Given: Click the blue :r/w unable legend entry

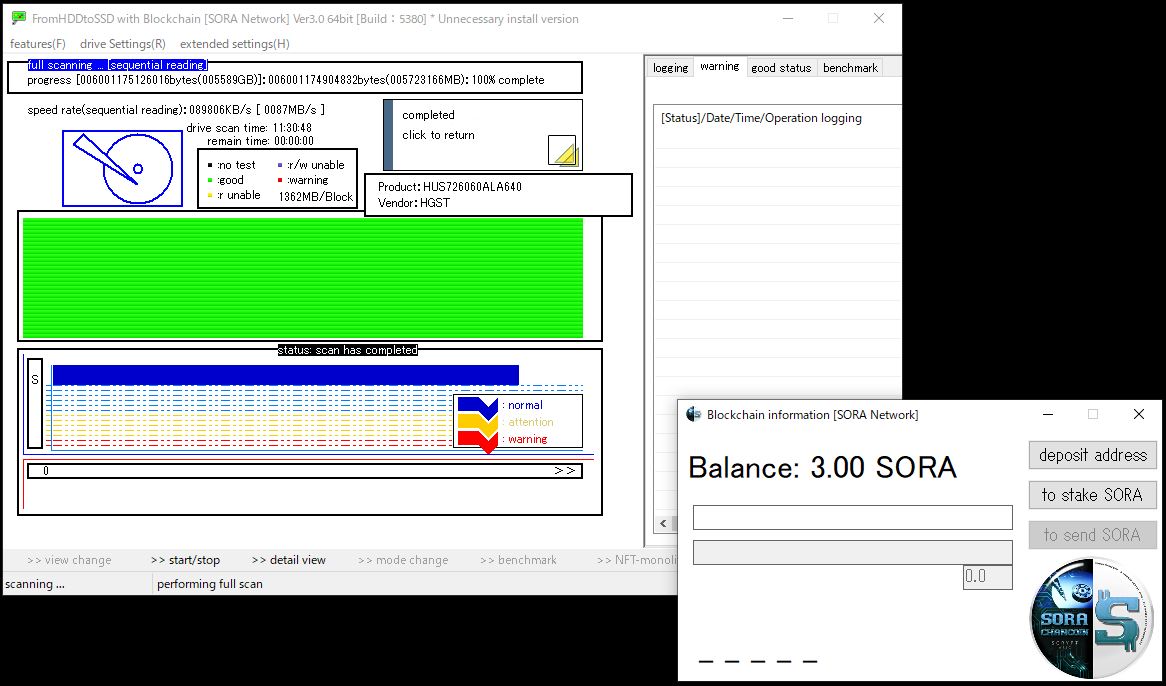Looking at the screenshot, I should point(311,165).
